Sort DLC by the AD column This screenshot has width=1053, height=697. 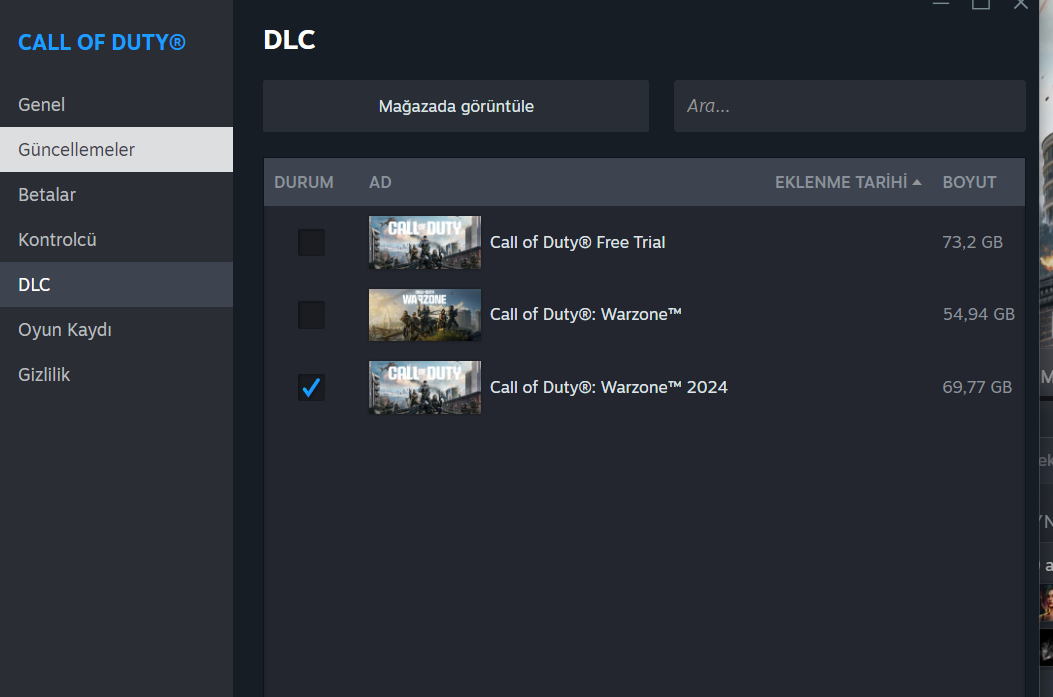(380, 183)
